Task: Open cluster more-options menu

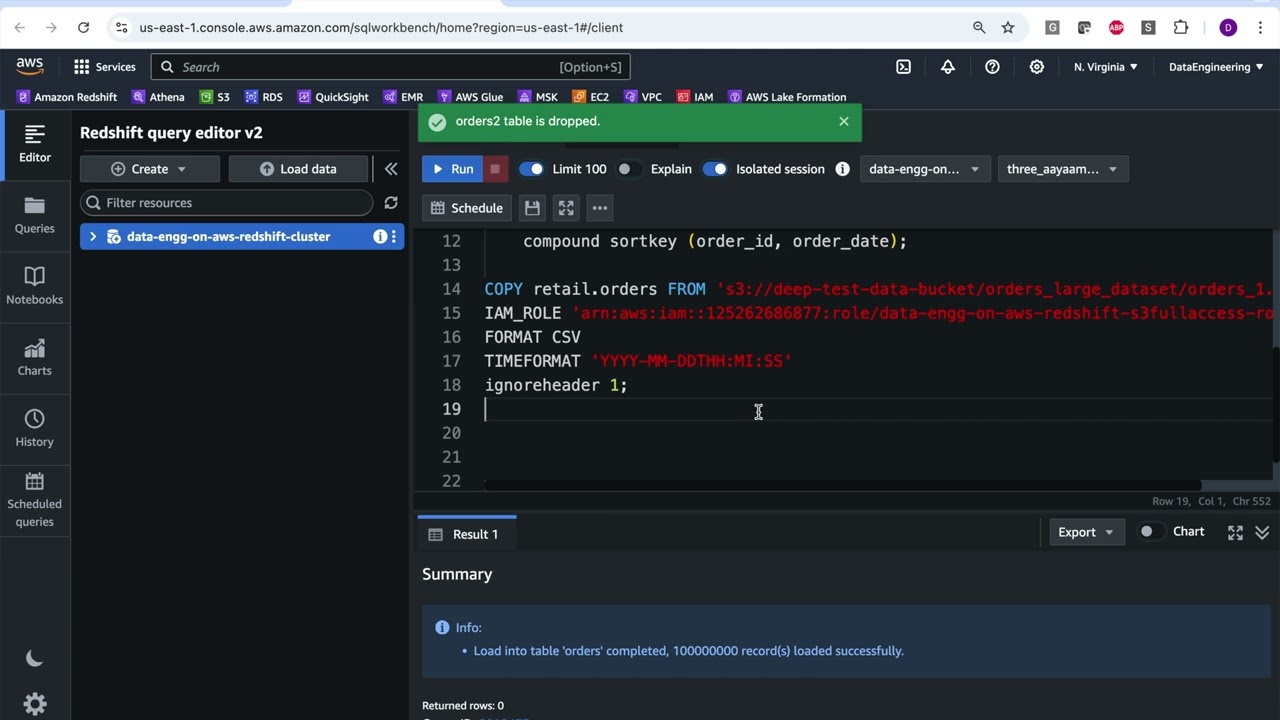Action: pos(394,237)
